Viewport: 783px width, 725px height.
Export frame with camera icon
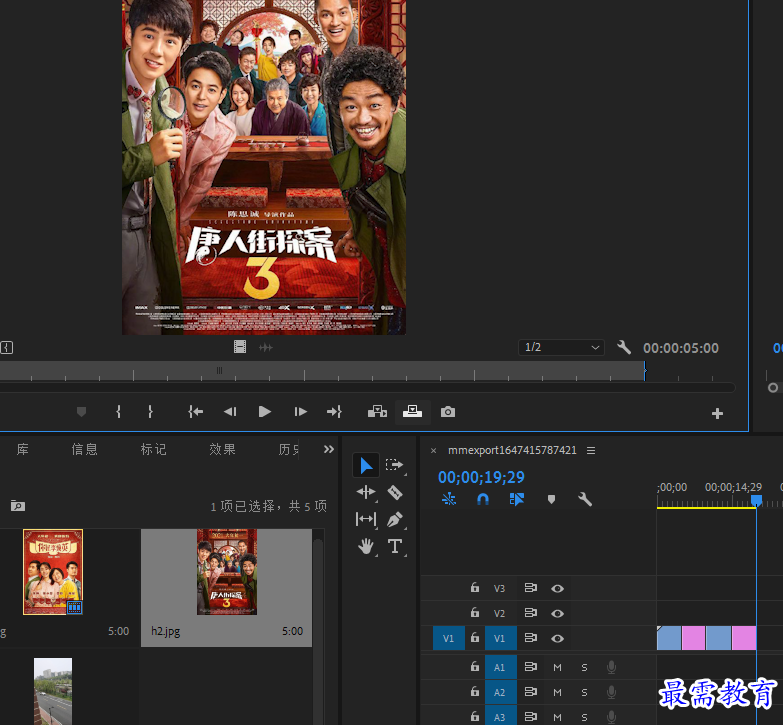pos(448,412)
